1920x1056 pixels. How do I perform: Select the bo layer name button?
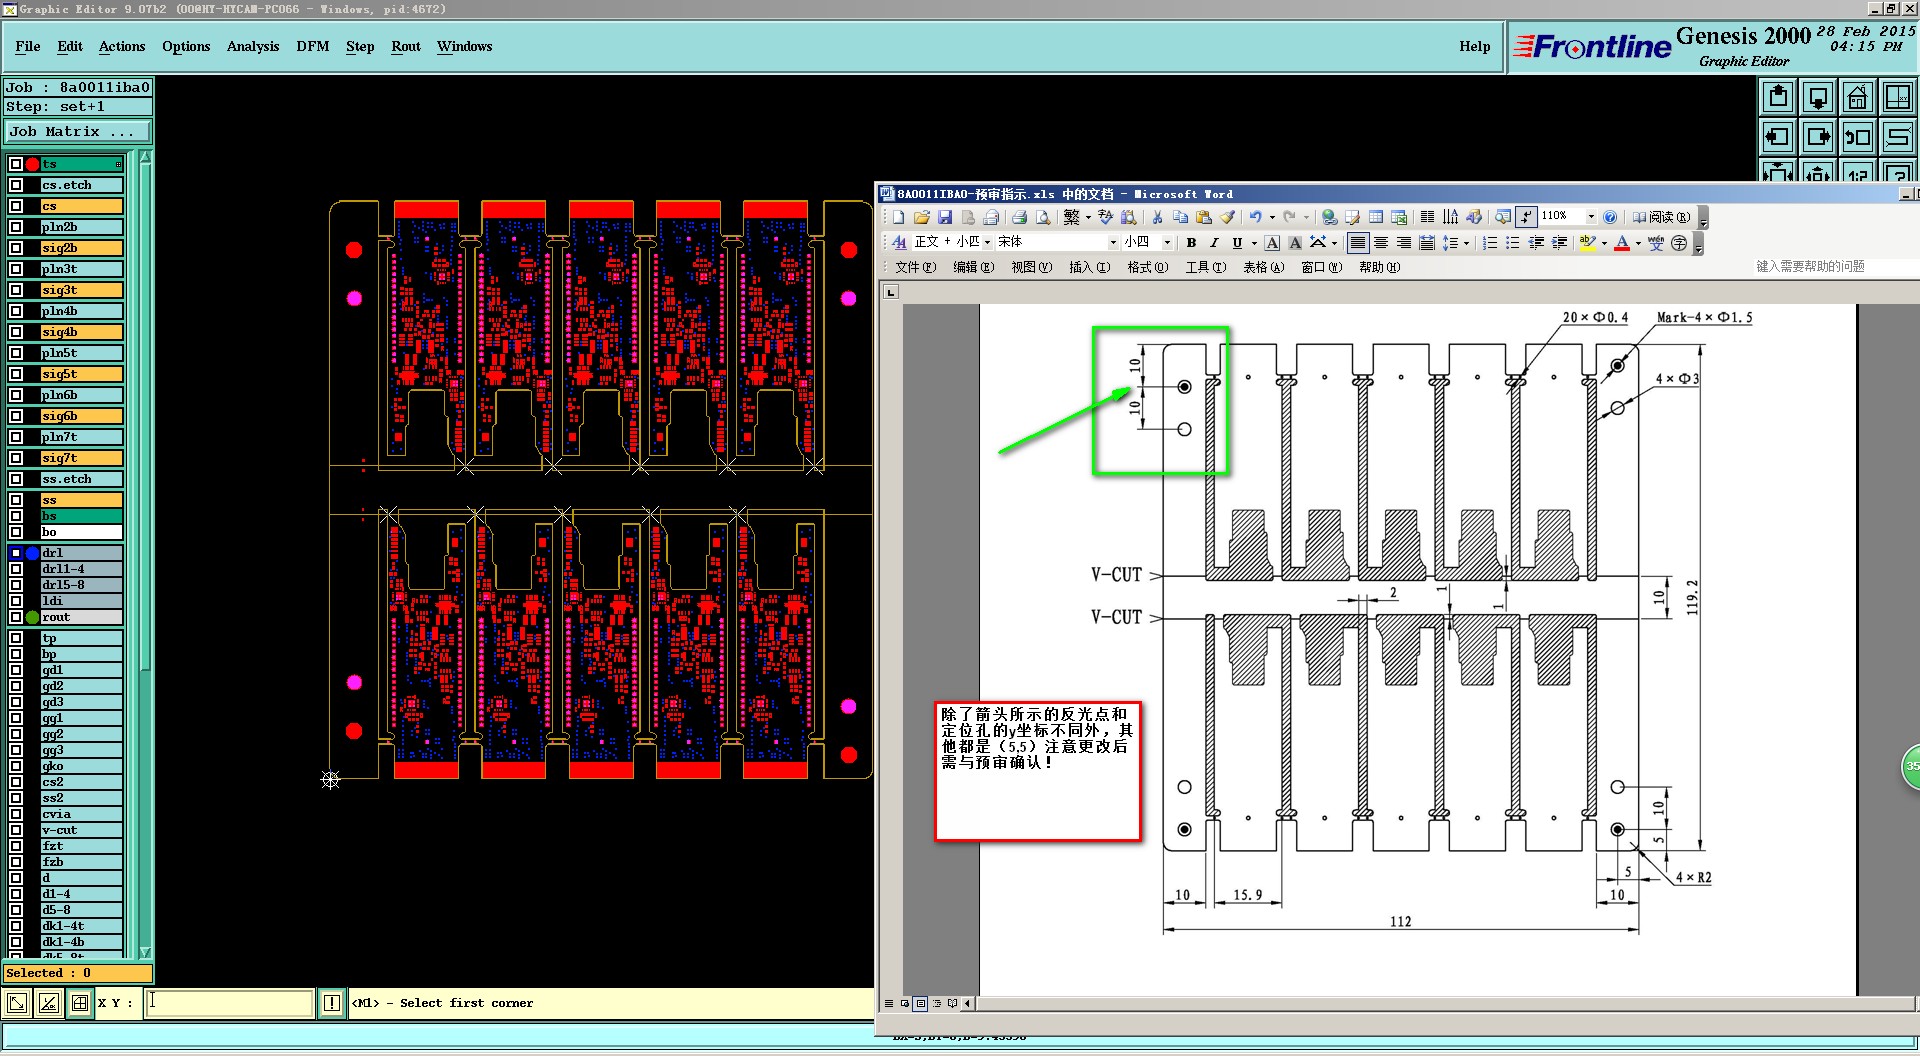[x=81, y=532]
